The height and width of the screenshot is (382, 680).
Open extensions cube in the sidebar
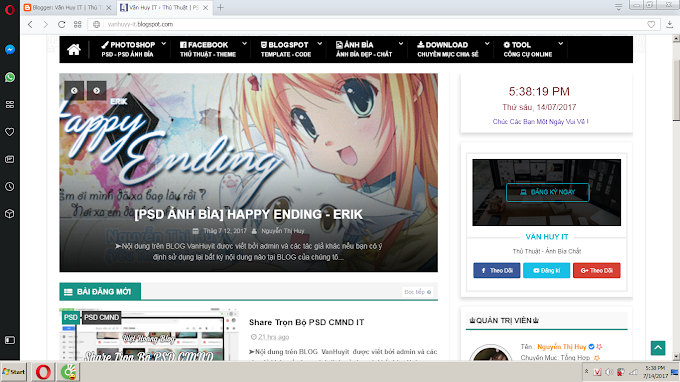(10, 214)
